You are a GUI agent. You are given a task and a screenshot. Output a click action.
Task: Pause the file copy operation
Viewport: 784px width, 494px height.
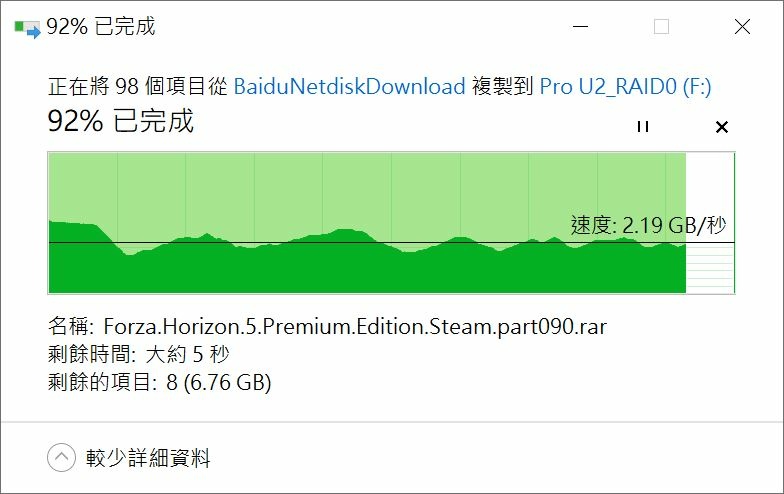click(643, 126)
